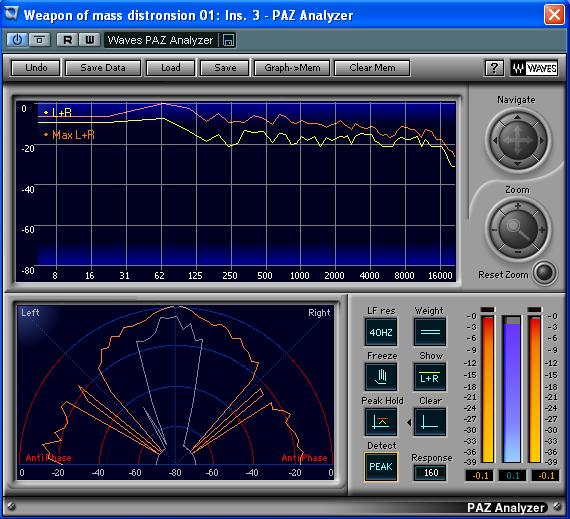Screen dimensions: 570x519
Task: Click the Right label in the stereo display
Action: 319,313
